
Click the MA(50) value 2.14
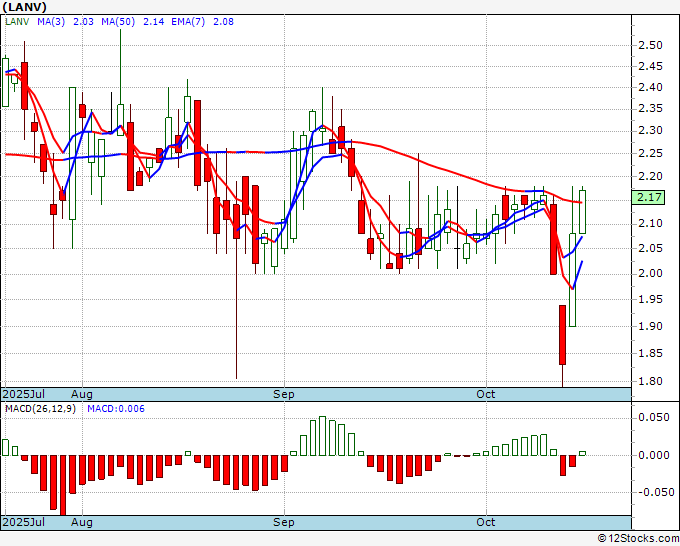[154, 22]
